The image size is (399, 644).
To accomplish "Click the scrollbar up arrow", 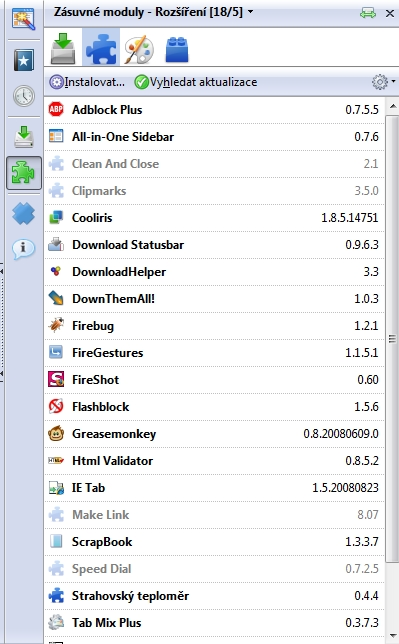I will click(392, 106).
